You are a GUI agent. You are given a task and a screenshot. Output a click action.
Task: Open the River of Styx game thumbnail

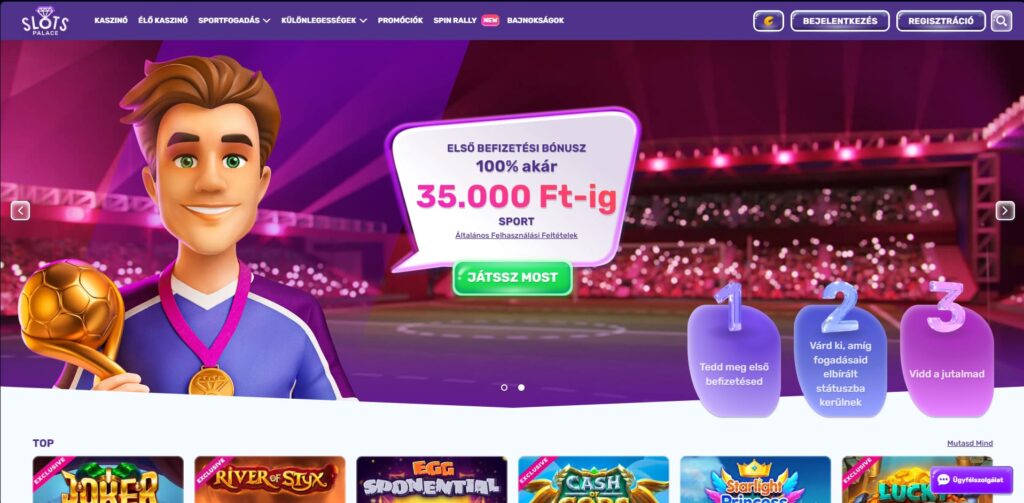(x=270, y=479)
